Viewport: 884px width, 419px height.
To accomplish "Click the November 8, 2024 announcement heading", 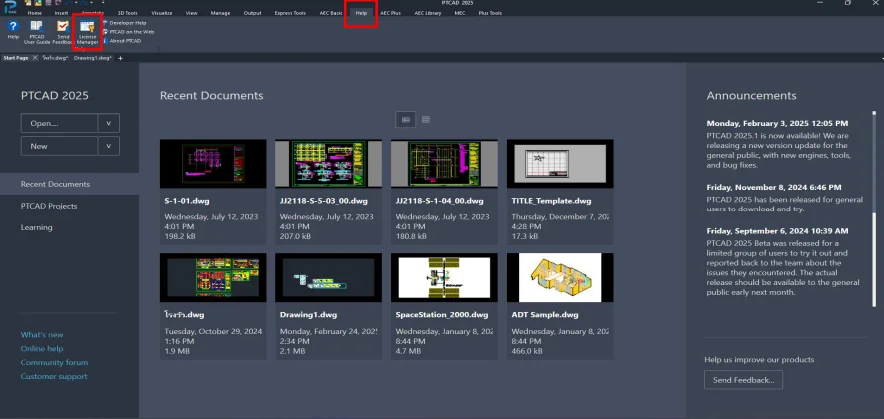I will pyautogui.click(x=774, y=187).
